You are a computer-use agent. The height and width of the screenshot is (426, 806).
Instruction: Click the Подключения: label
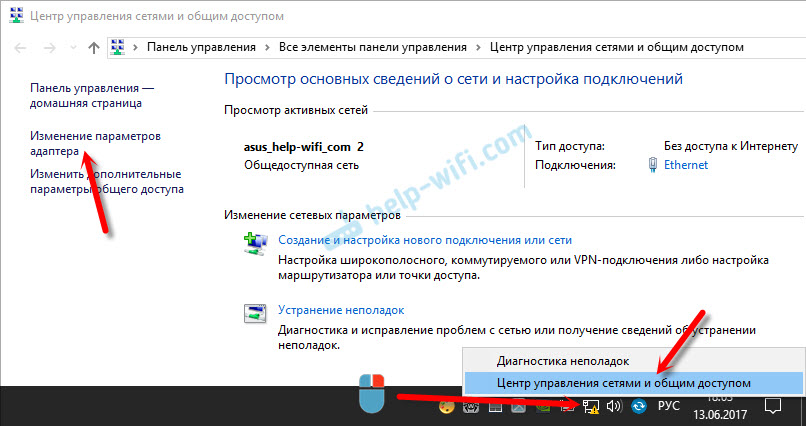[x=575, y=165]
